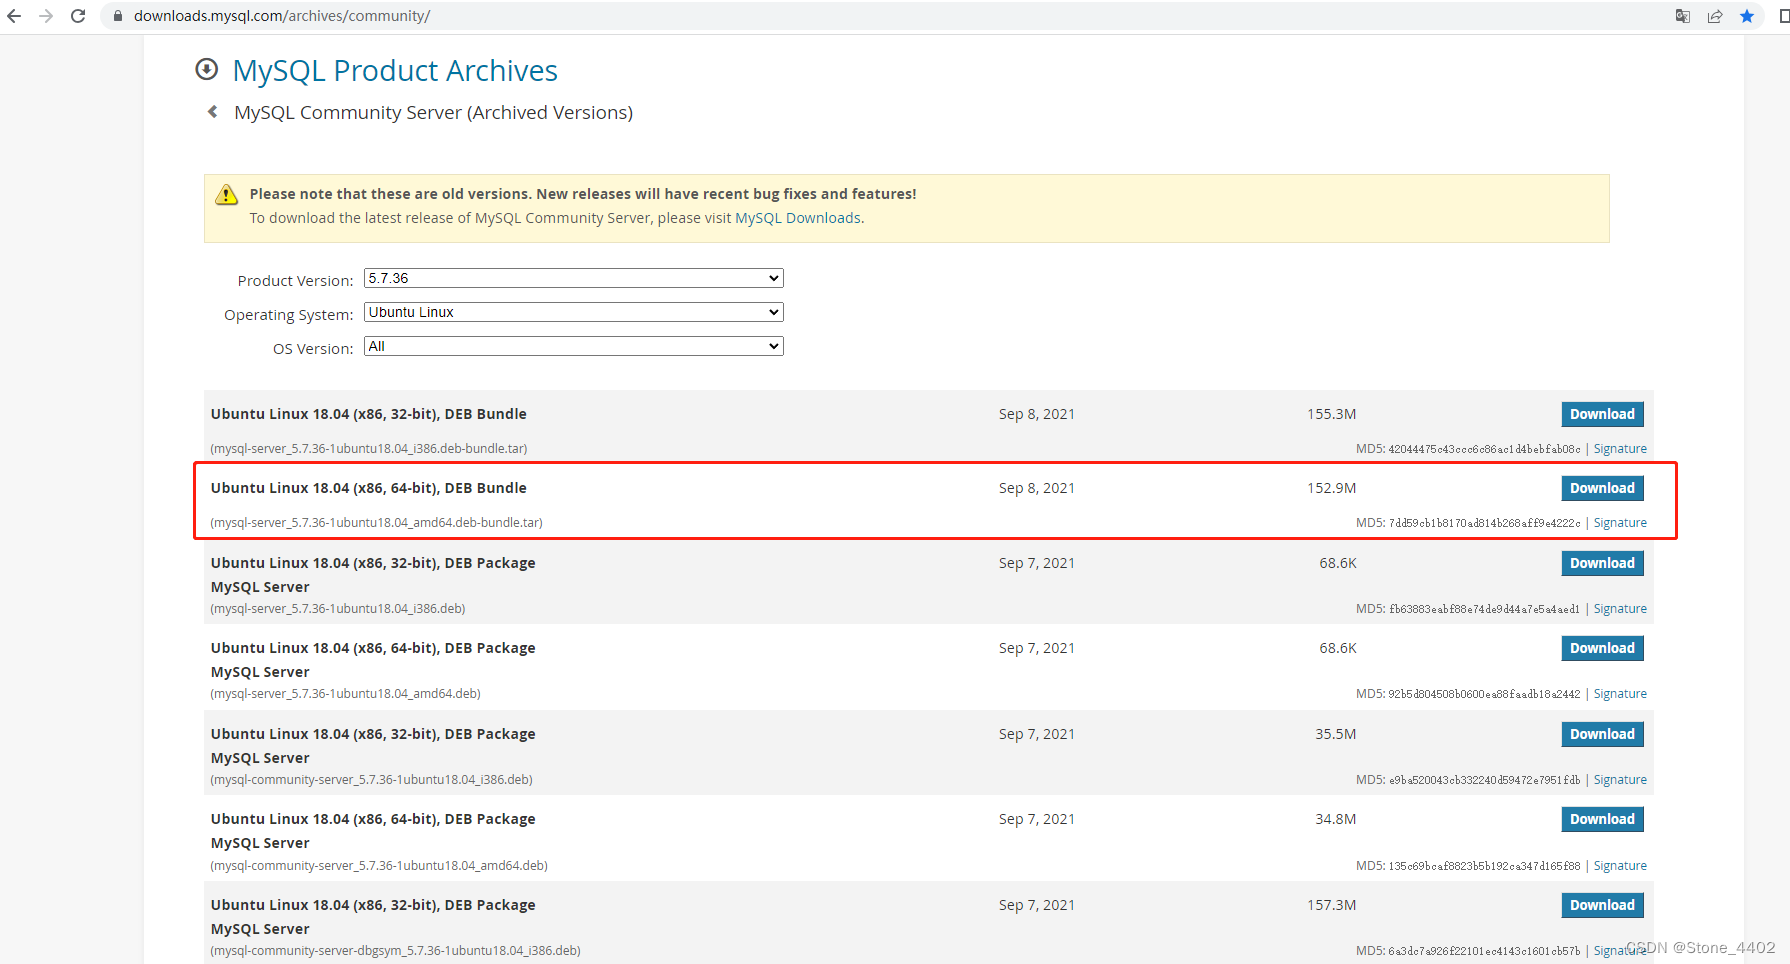The image size is (1790, 964).
Task: Reload the page with the refresh icon
Action: pyautogui.click(x=78, y=16)
